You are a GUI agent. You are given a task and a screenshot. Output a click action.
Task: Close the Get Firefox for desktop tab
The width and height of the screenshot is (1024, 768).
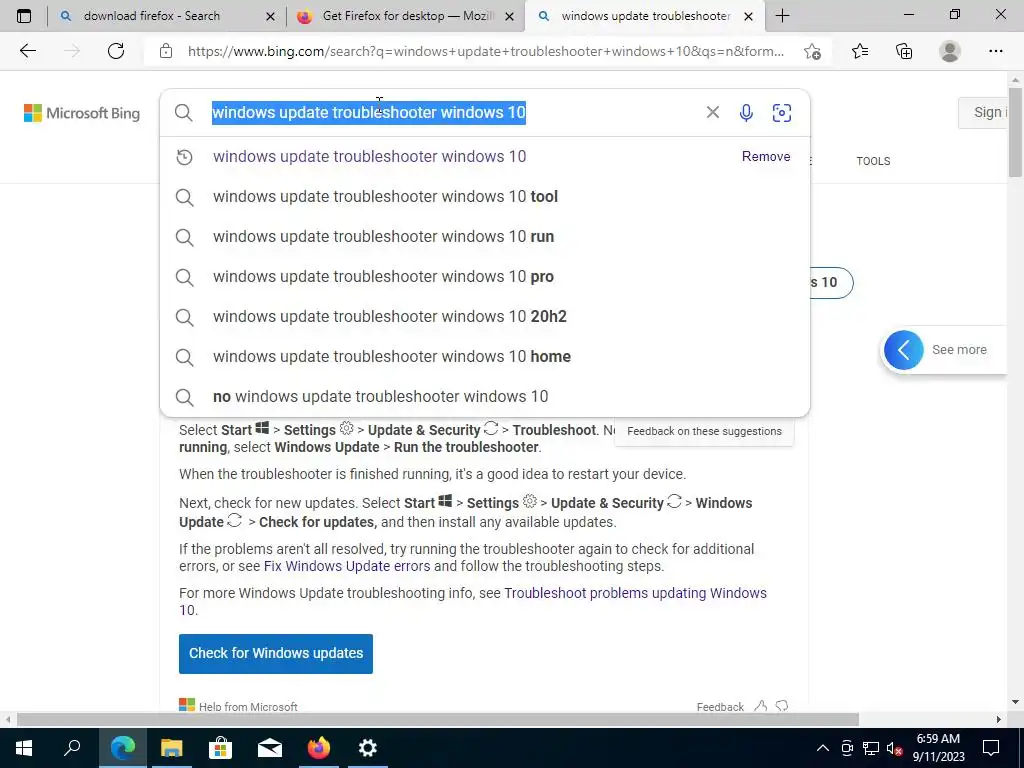coord(509,16)
